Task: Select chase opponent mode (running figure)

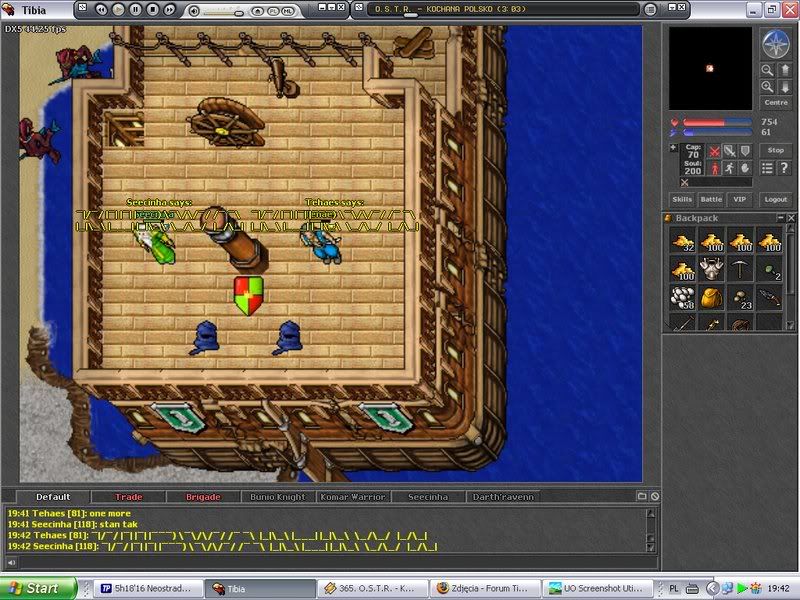Action: coord(730,168)
